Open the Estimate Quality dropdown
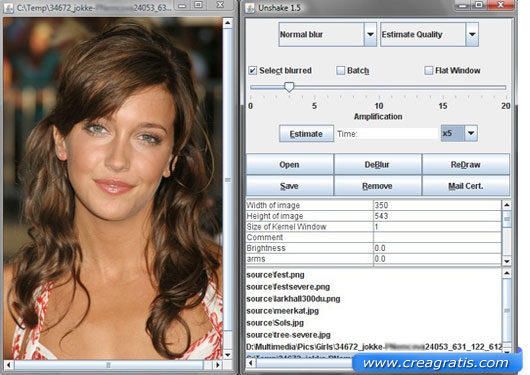 [429, 34]
